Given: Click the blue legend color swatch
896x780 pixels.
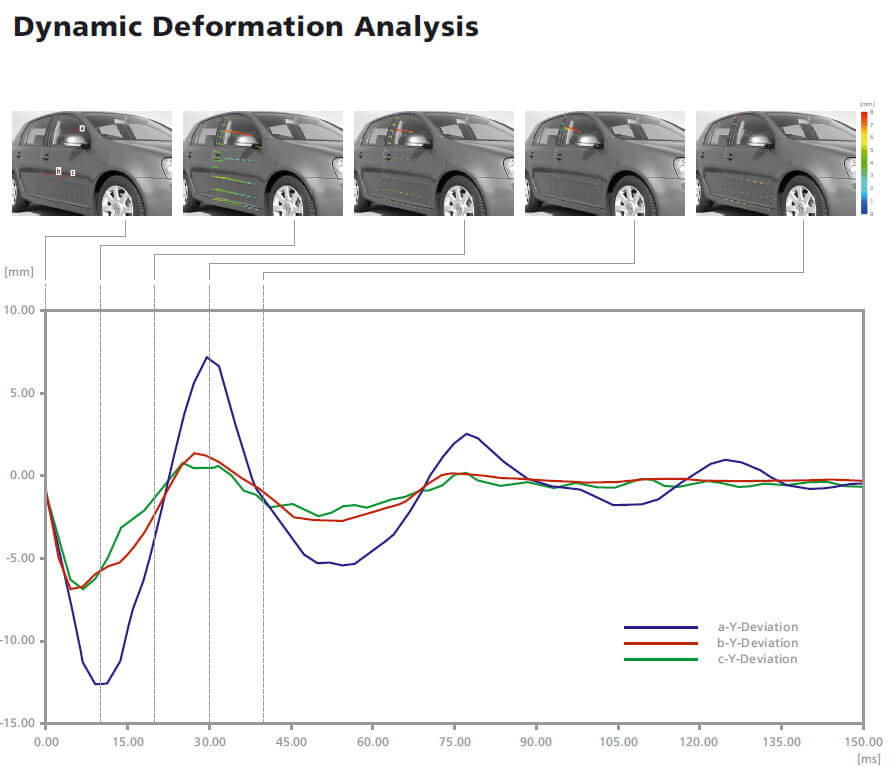Looking at the screenshot, I should point(660,627).
